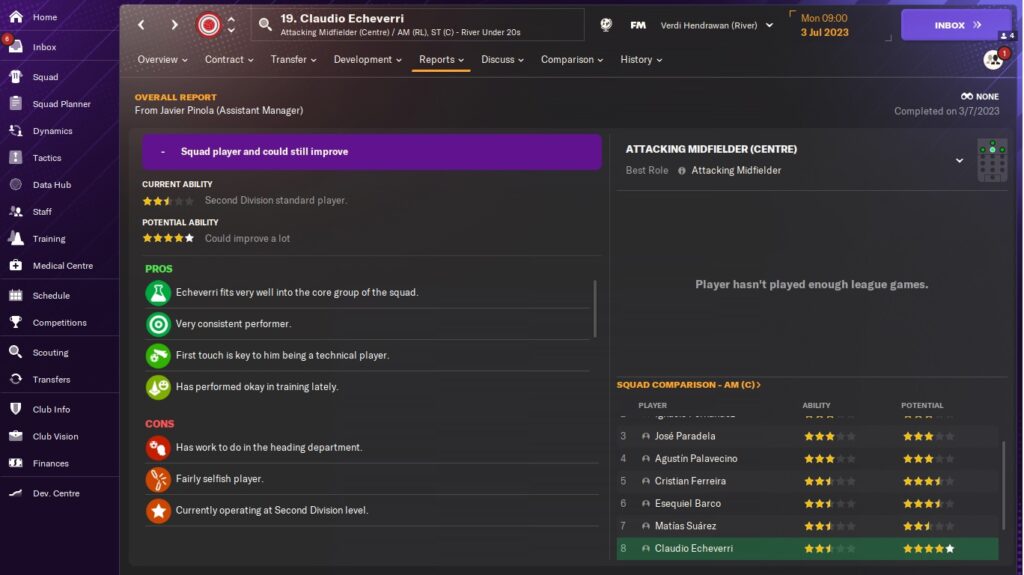Click the River Plate club badge
Image resolution: width=1024 pixels, height=575 pixels.
pos(209,25)
